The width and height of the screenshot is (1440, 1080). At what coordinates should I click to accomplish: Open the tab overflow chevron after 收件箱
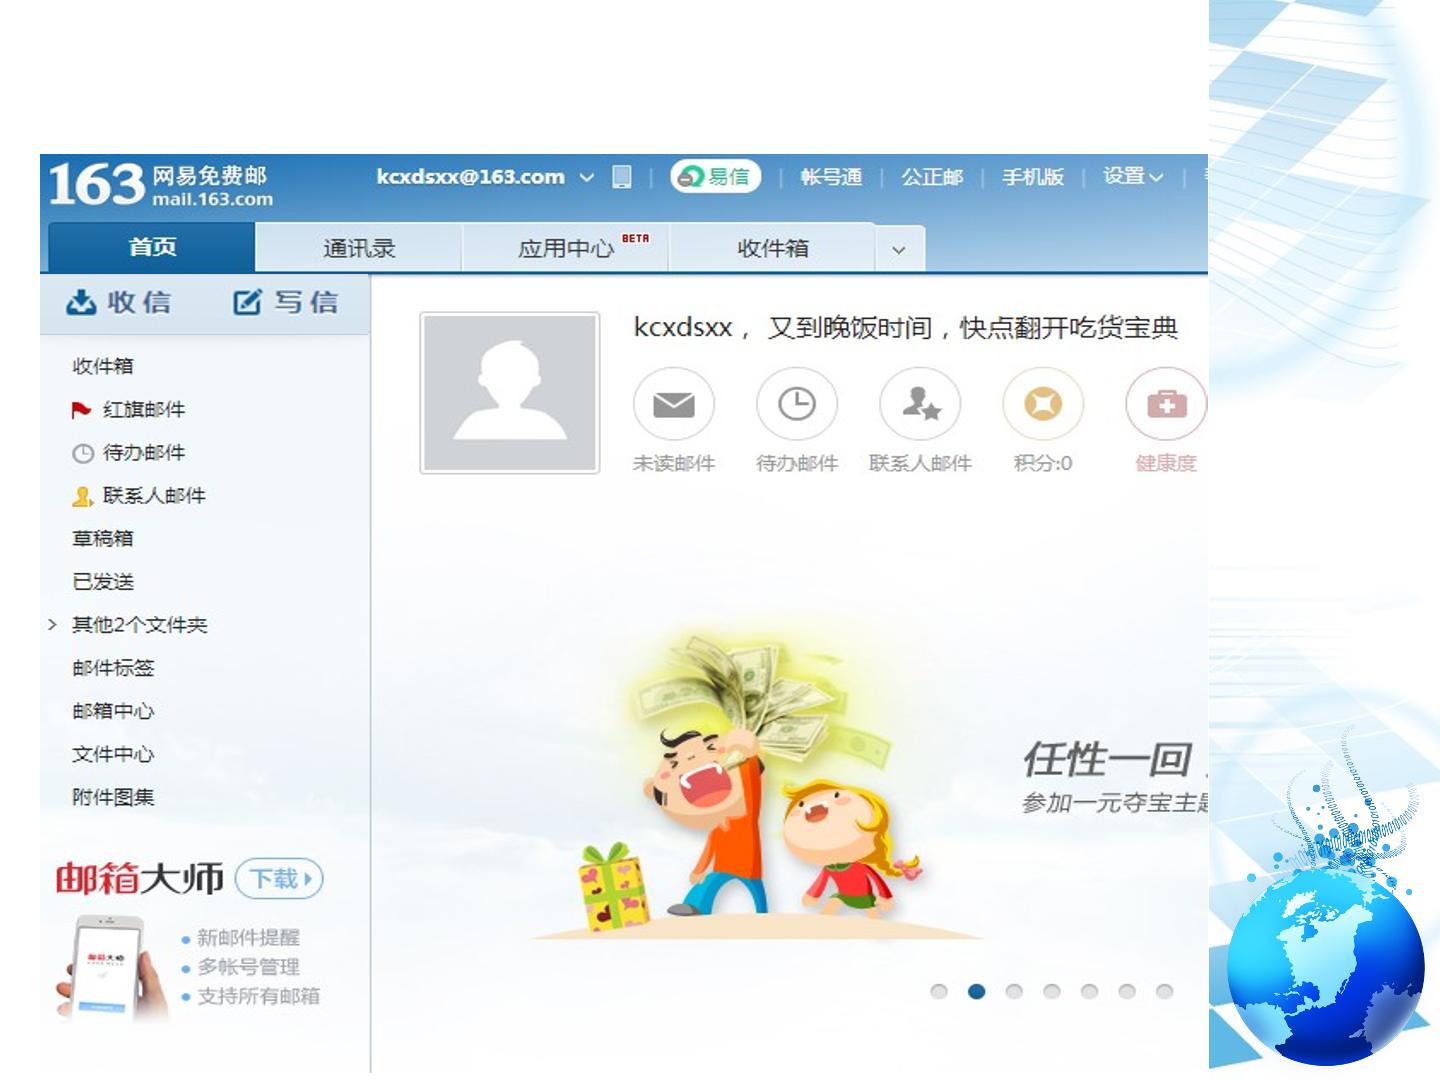899,250
